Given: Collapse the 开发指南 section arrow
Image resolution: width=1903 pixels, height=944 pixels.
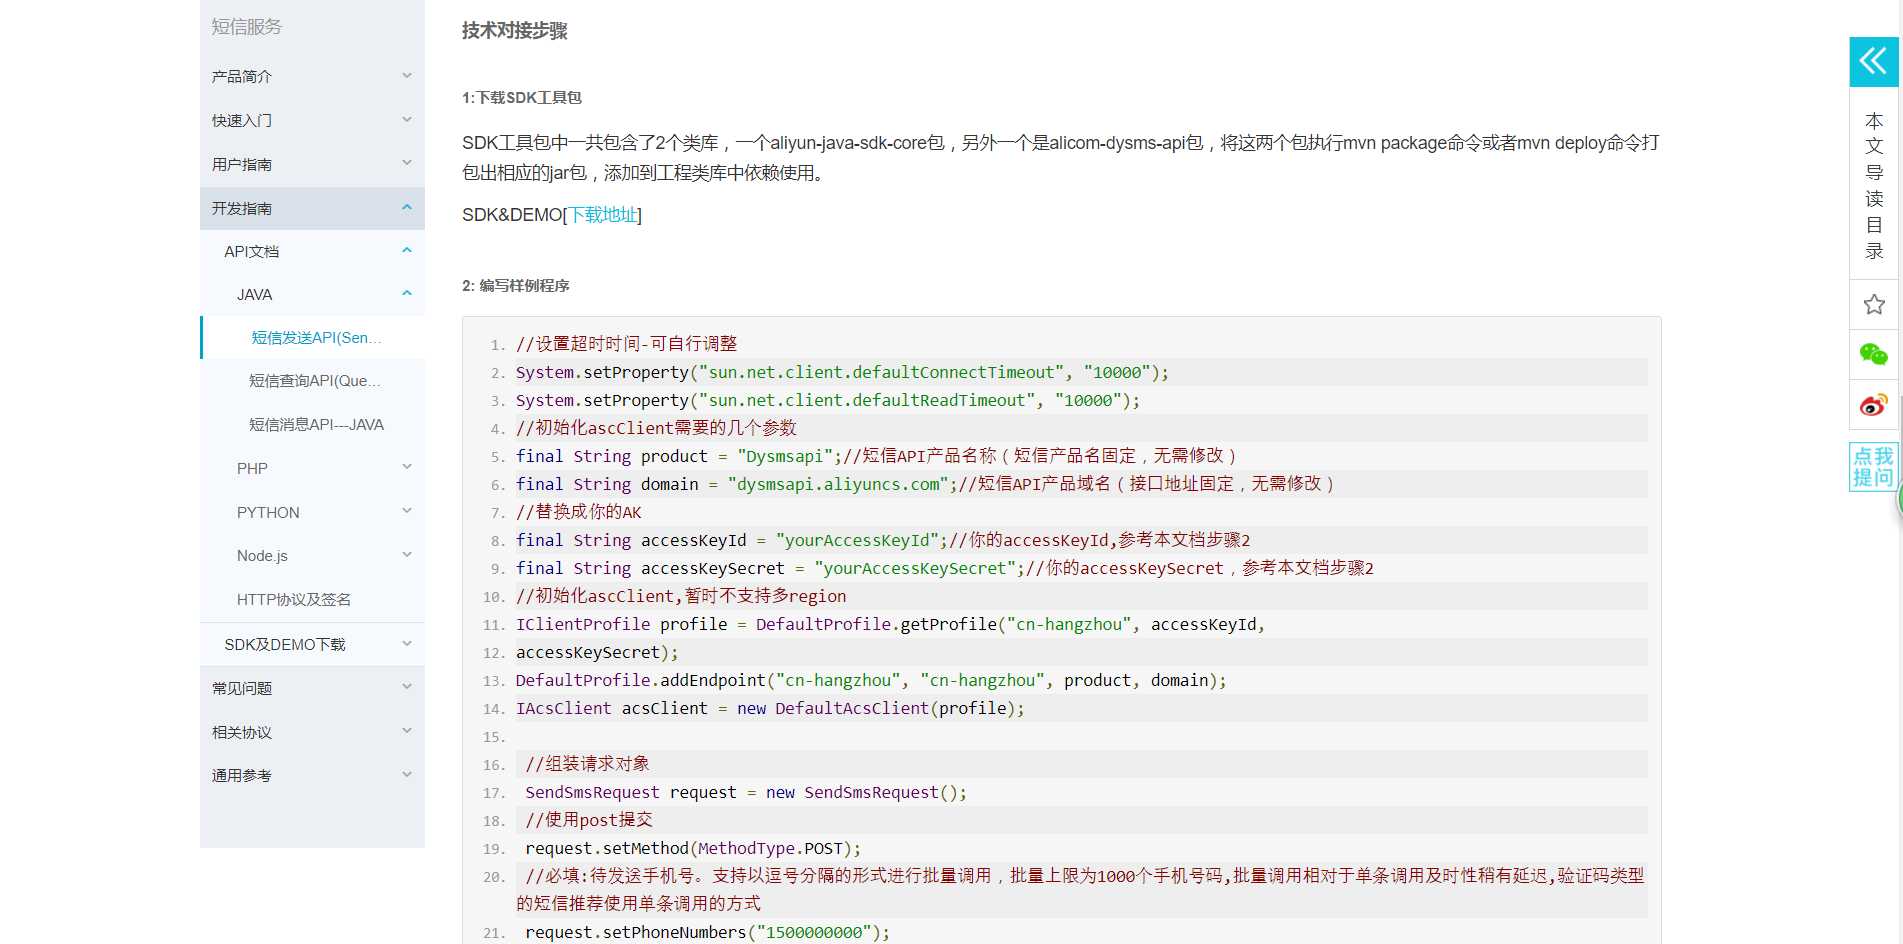Looking at the screenshot, I should point(407,208).
